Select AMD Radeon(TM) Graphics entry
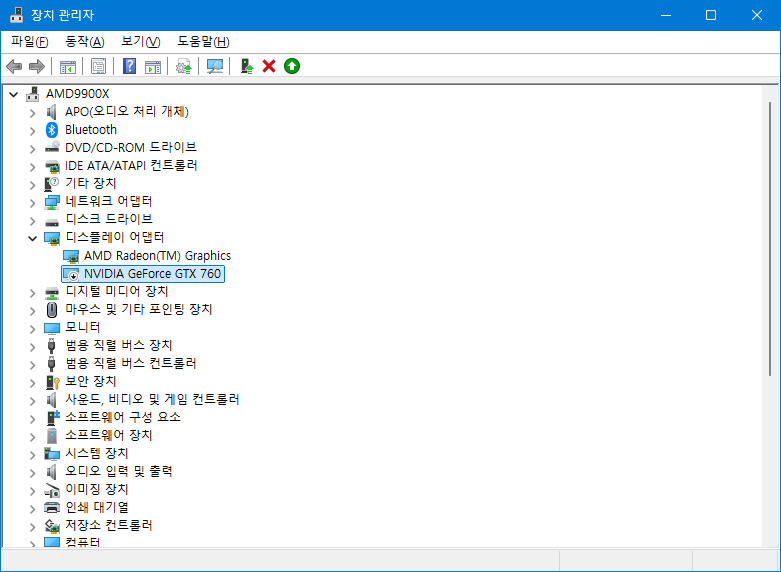 point(157,256)
